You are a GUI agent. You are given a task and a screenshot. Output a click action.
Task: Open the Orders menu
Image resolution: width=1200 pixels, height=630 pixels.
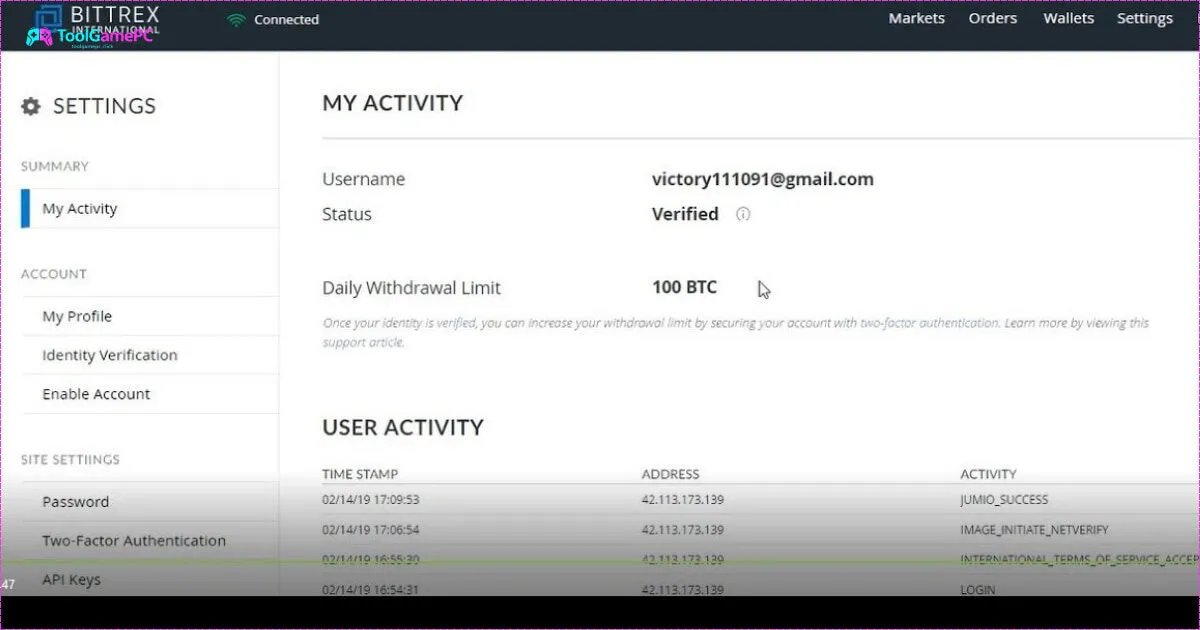[992, 18]
